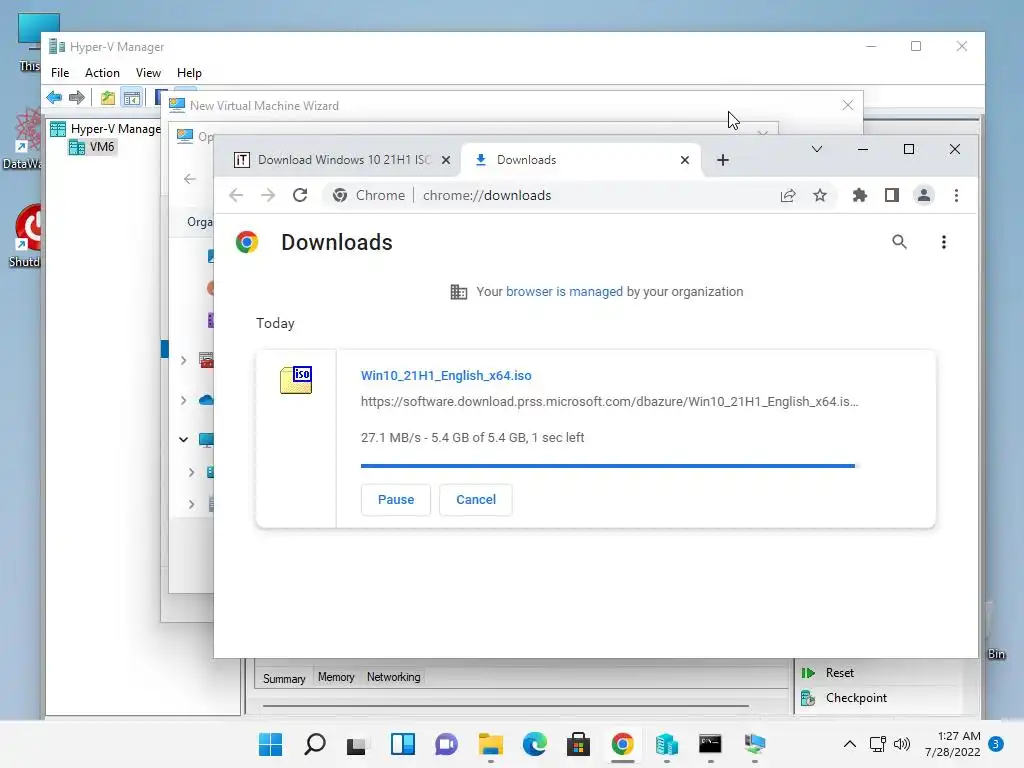Open the Widgets taskbar icon
Screen dimensions: 1024x768
(x=403, y=744)
